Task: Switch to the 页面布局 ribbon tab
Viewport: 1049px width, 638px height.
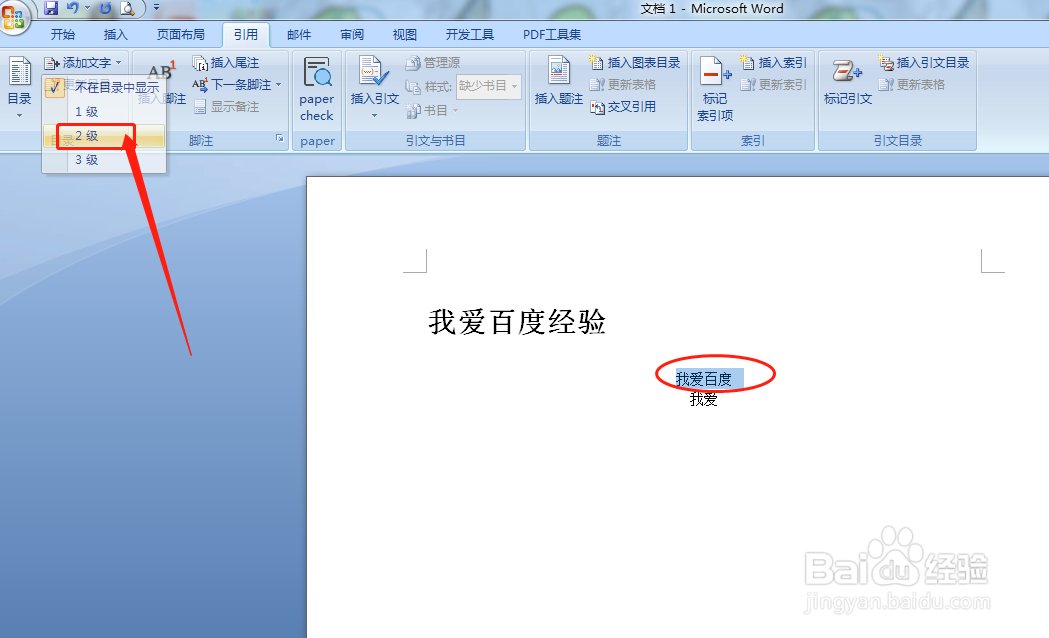Action: click(181, 35)
